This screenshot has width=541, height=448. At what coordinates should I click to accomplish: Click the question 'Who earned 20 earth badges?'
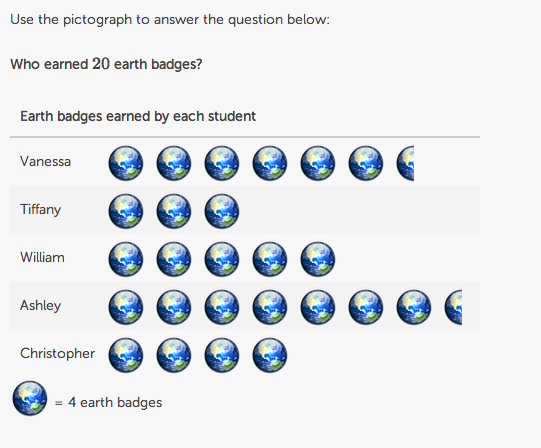[106, 64]
